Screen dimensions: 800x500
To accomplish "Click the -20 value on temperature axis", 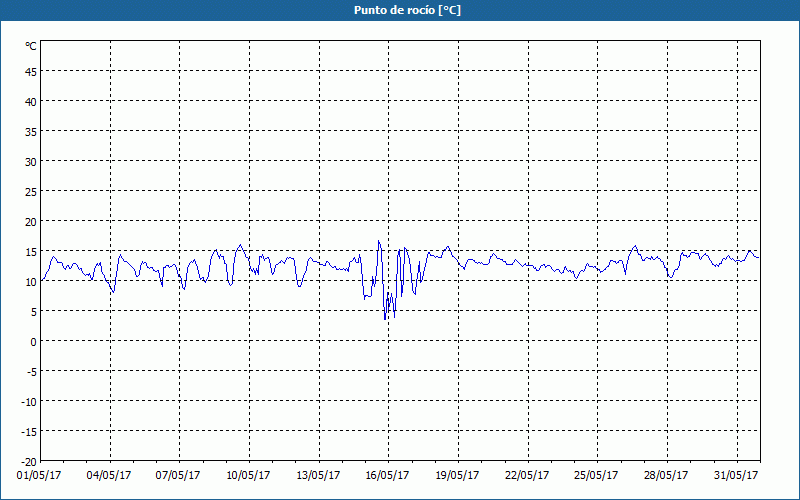I will (29, 462).
